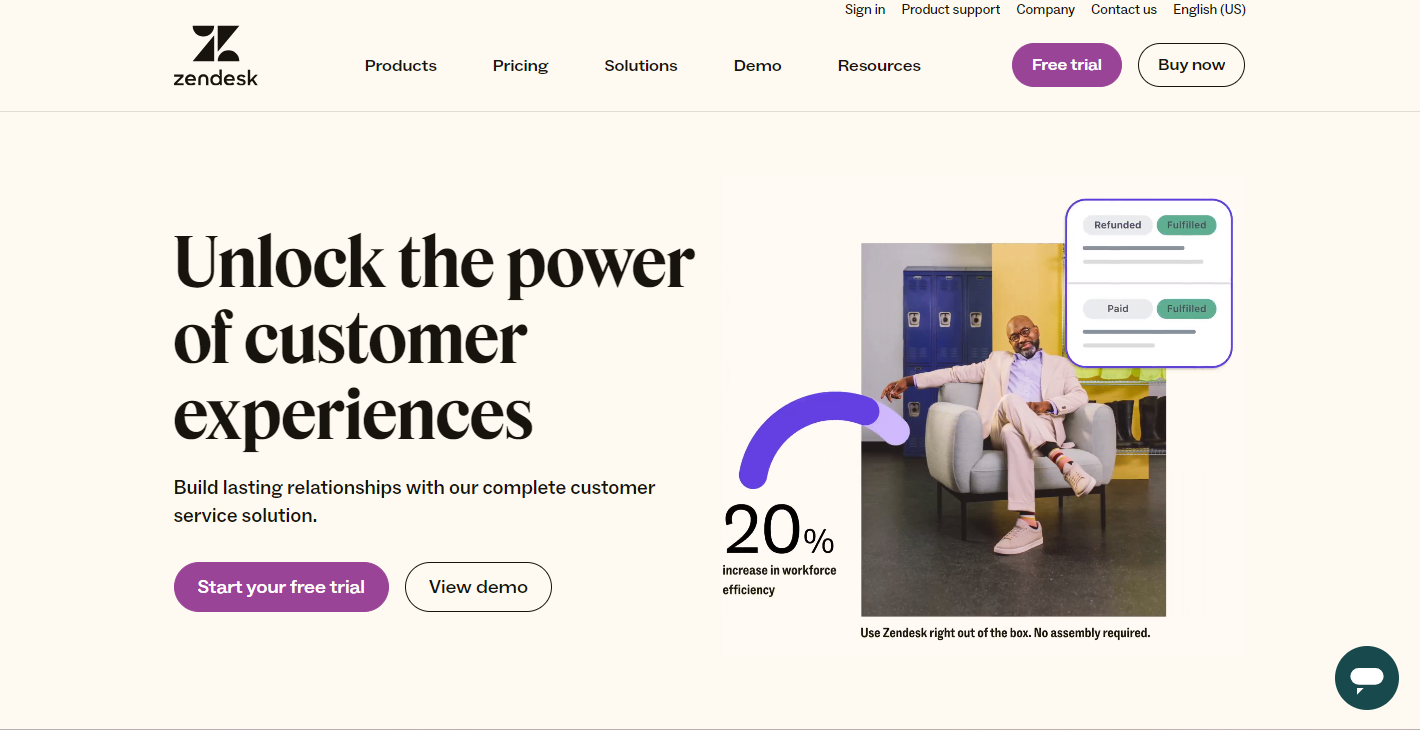Open the chat widget bubble
Viewport: 1420px width, 730px height.
(x=1366, y=678)
